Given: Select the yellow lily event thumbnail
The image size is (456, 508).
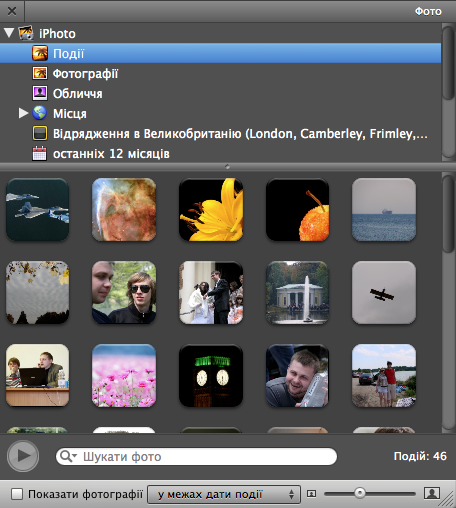Looking at the screenshot, I should coord(211,209).
